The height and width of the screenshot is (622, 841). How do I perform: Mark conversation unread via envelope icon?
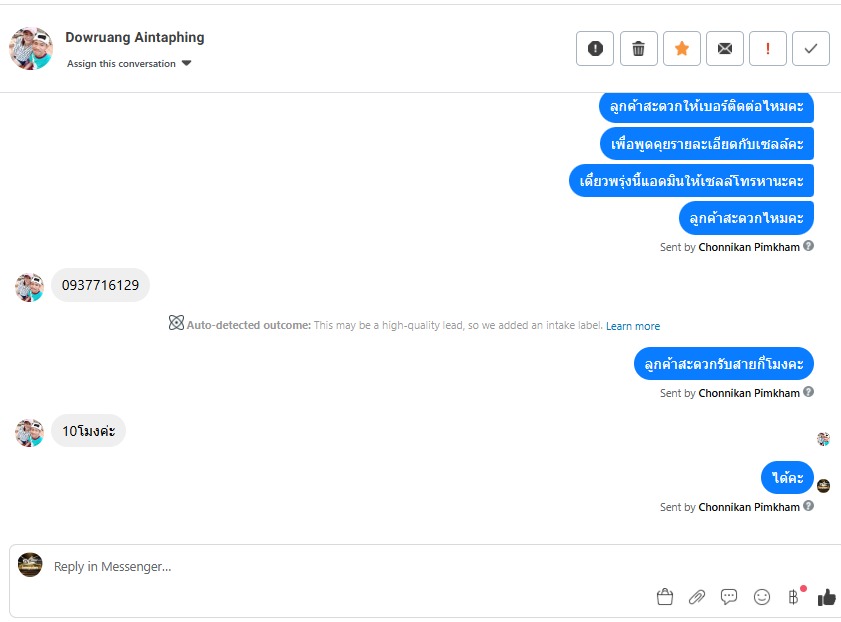point(725,48)
